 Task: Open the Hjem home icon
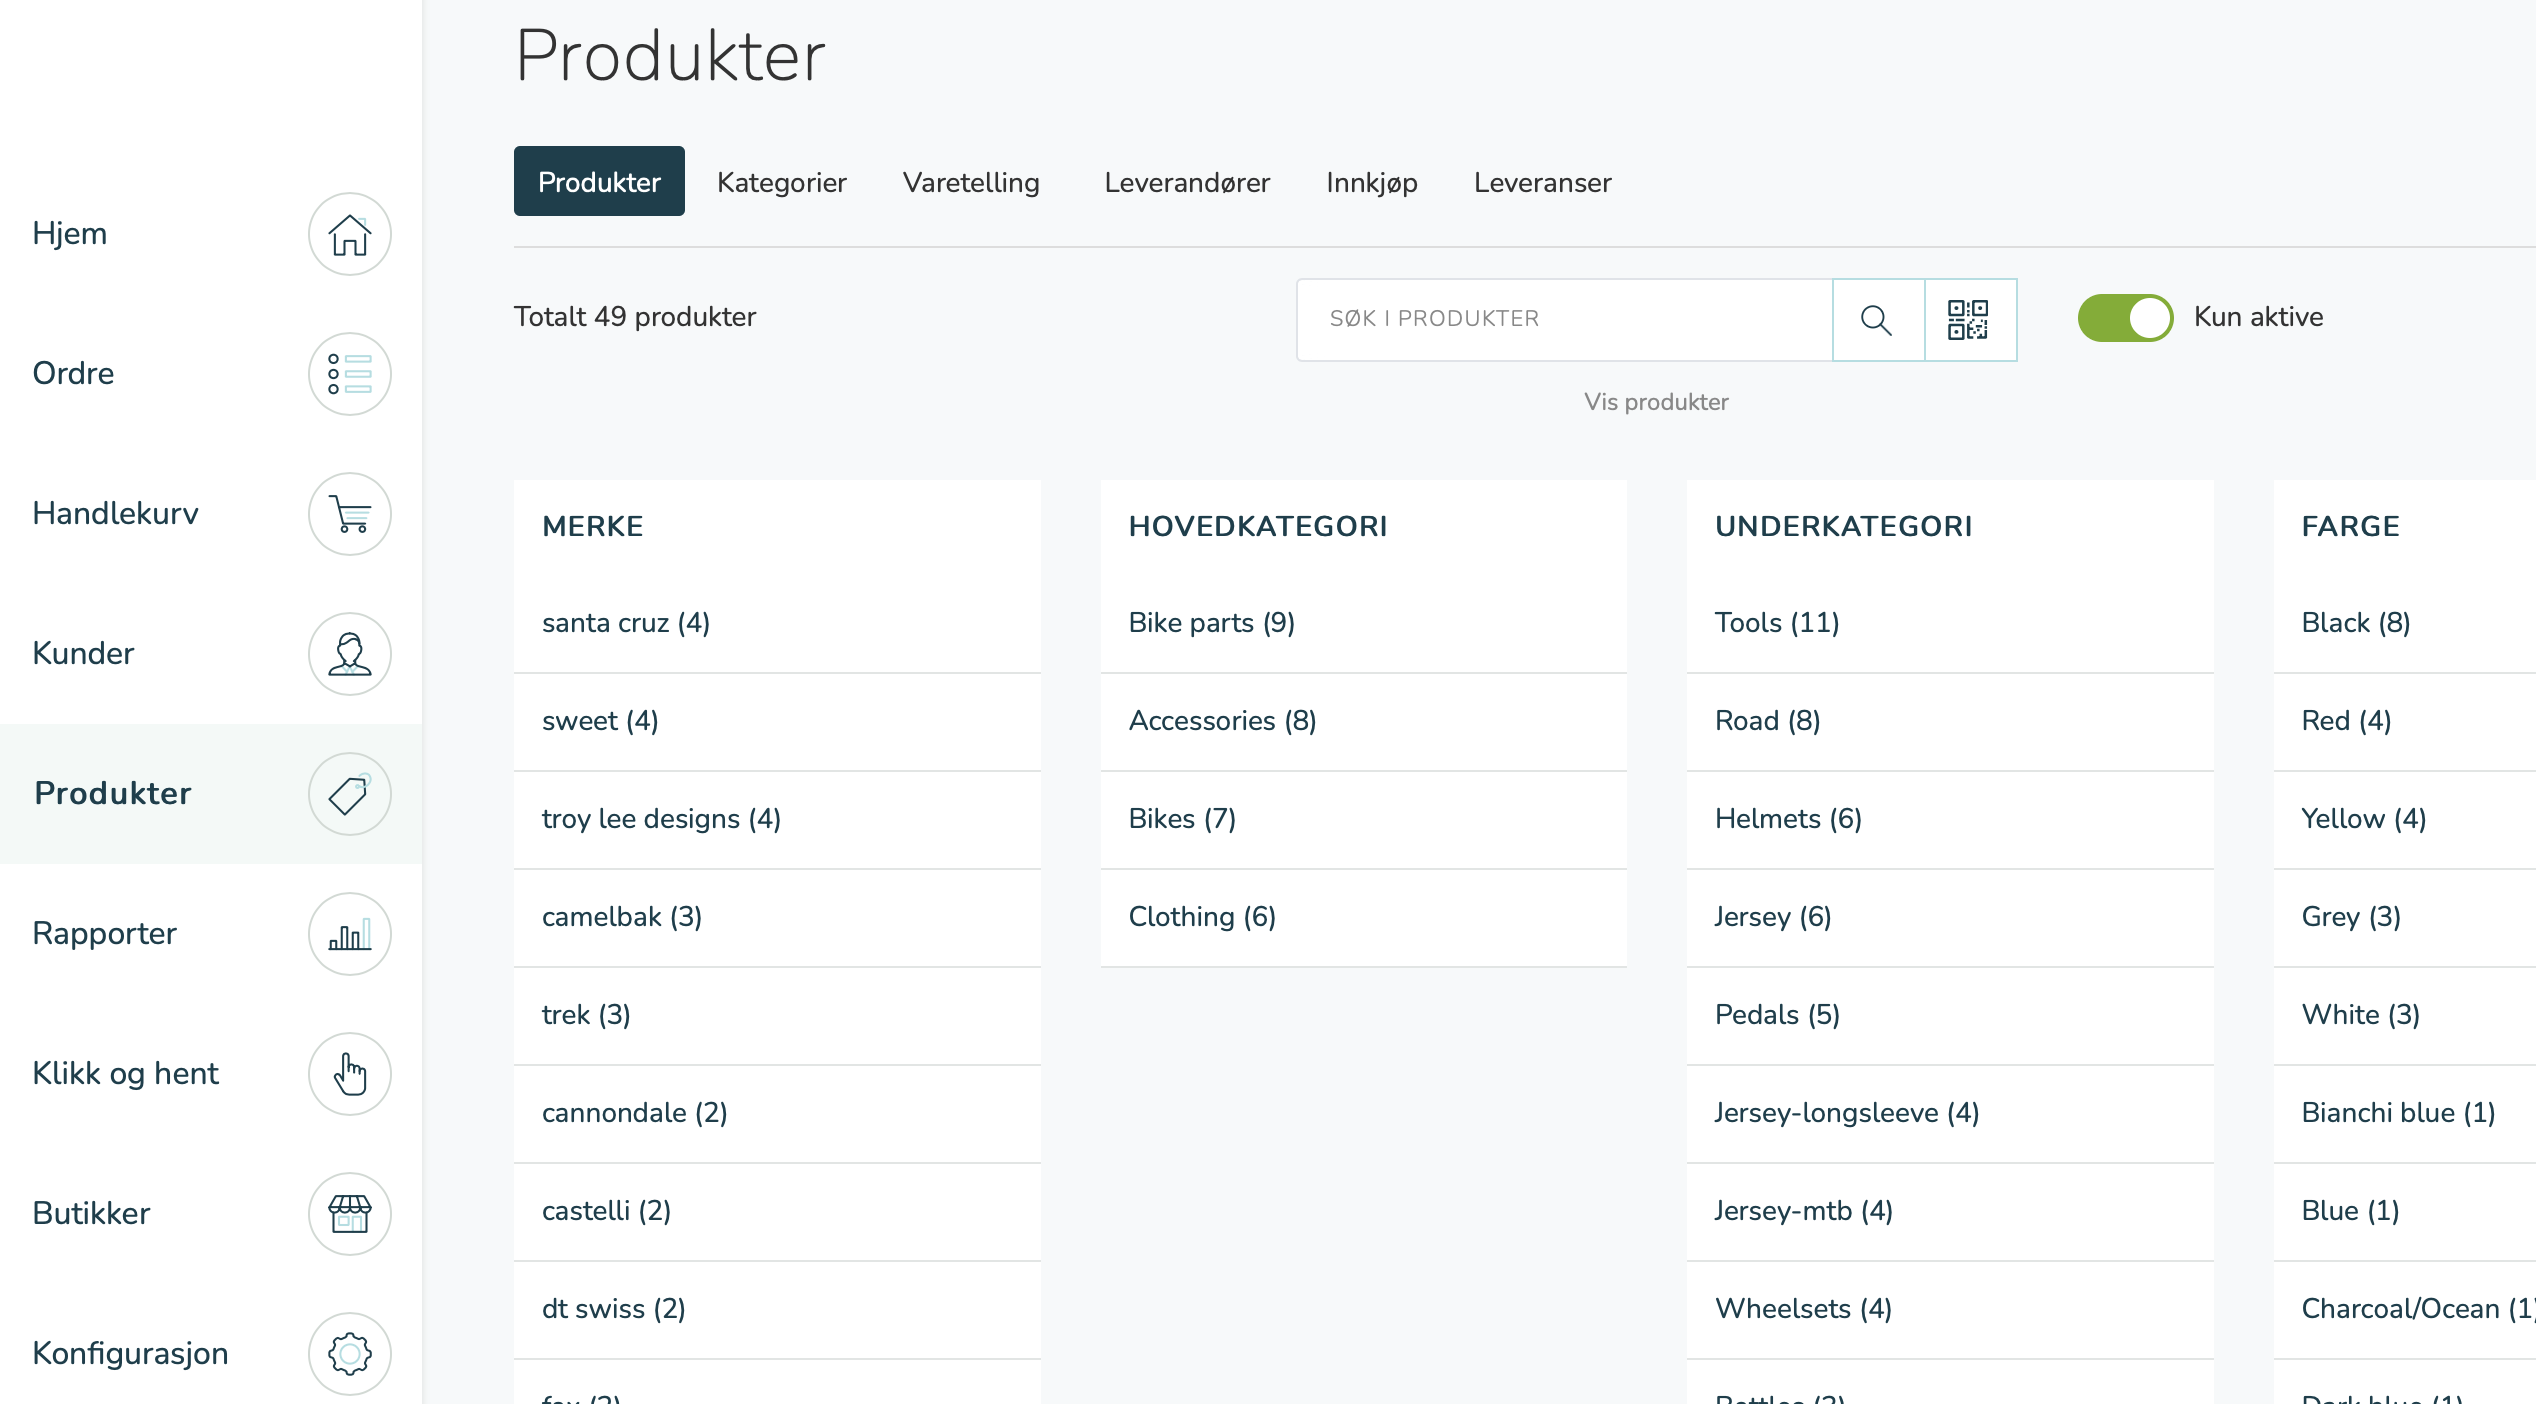coord(349,234)
